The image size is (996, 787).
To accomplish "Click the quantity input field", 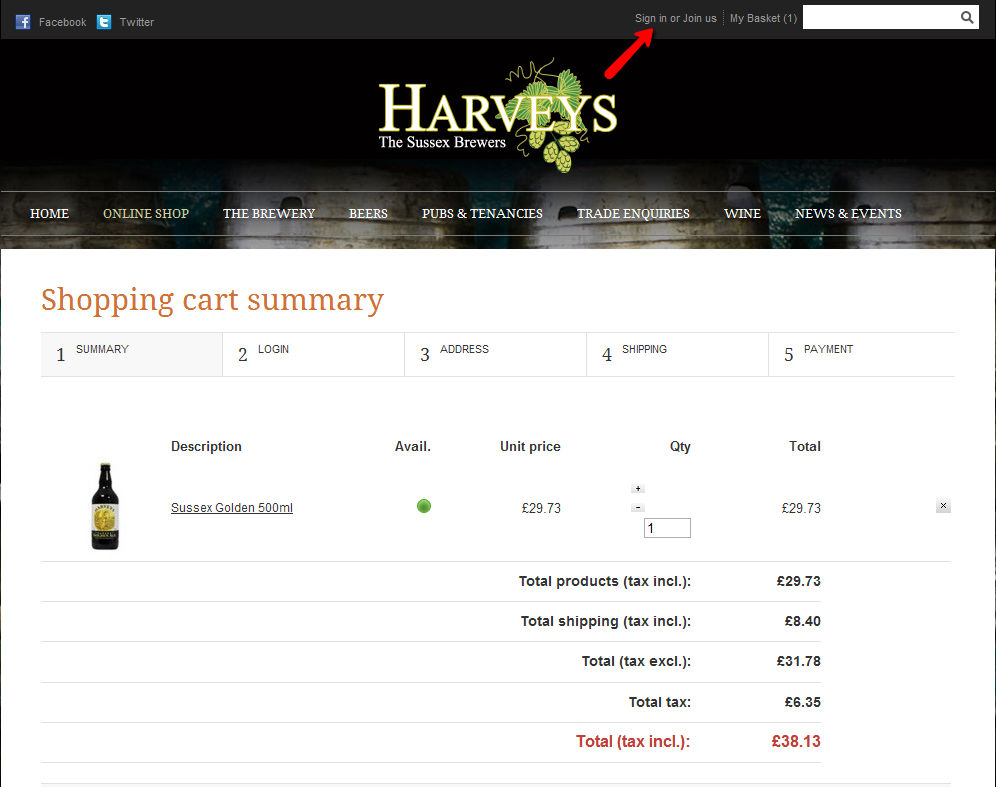I will click(x=667, y=528).
